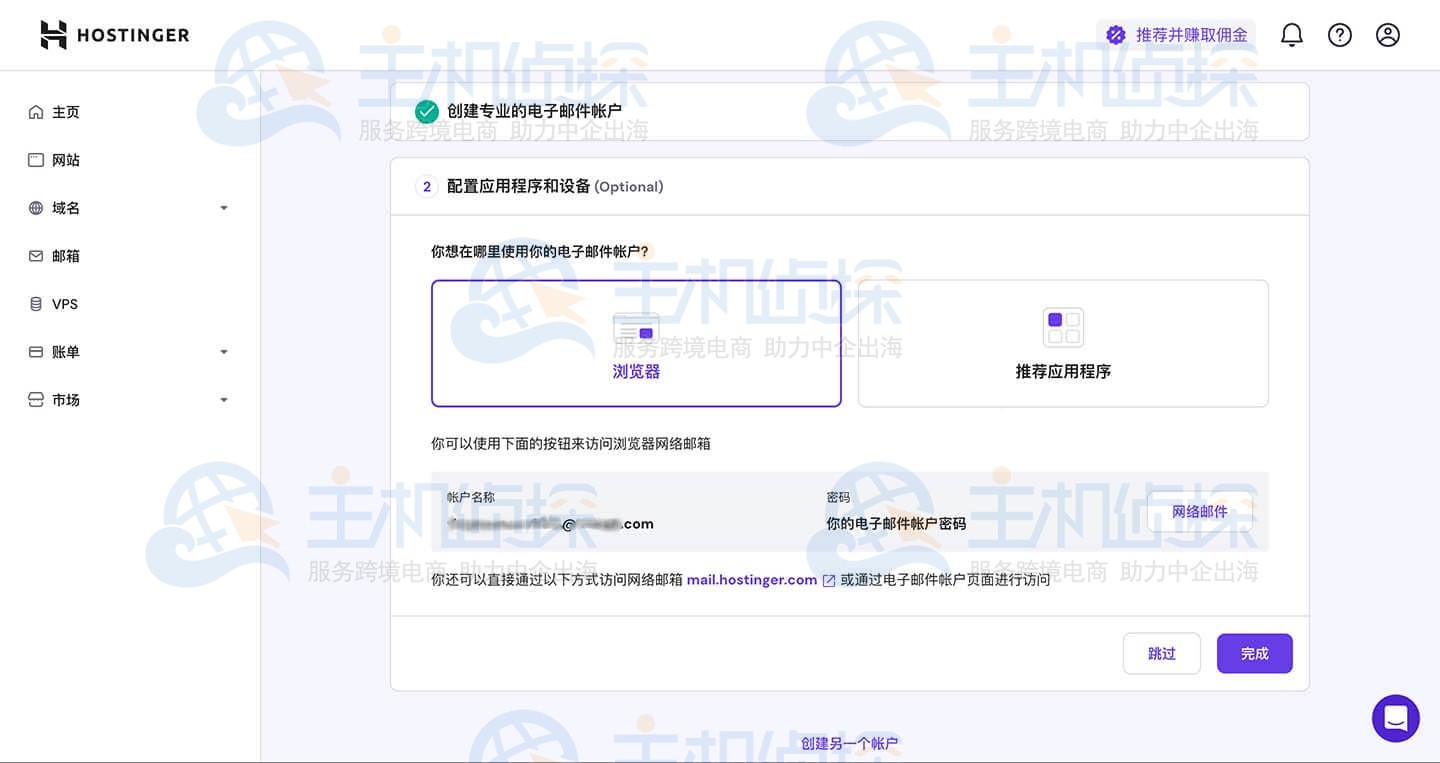1440x763 pixels.
Task: Expand the 市场 sidebar menu arrow
Action: [x=224, y=400]
